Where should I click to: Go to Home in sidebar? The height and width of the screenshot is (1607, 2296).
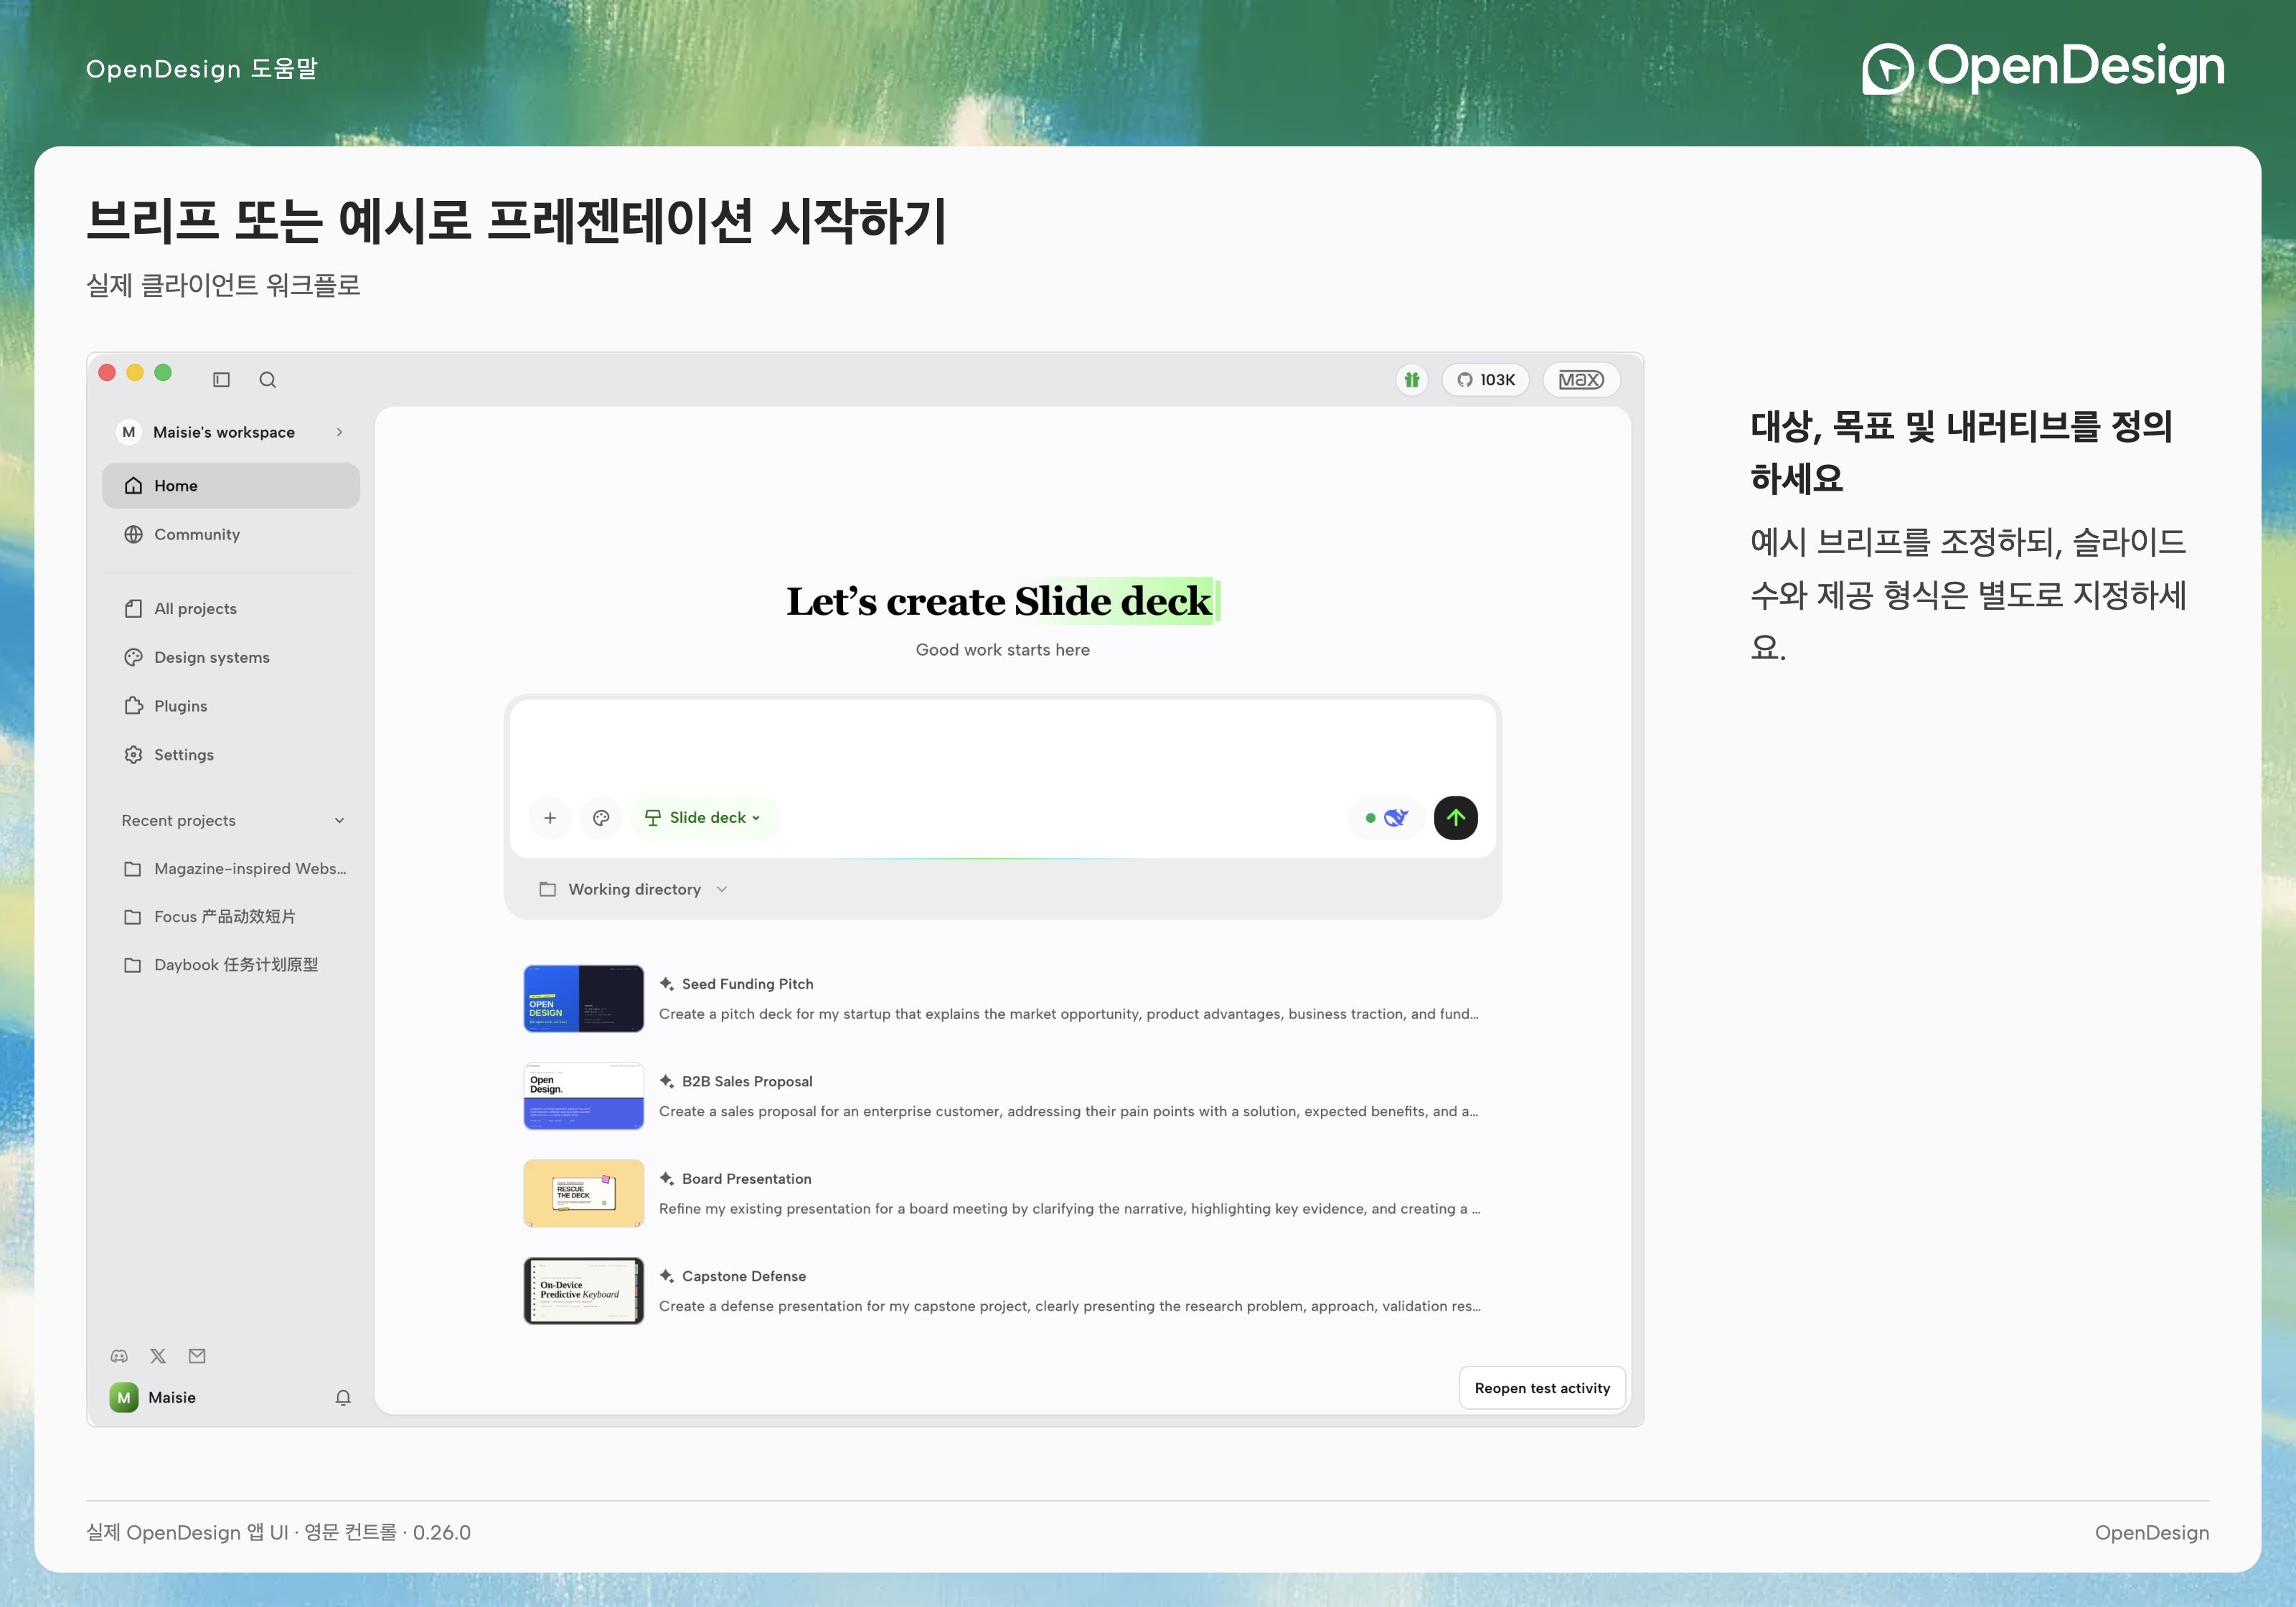point(230,485)
